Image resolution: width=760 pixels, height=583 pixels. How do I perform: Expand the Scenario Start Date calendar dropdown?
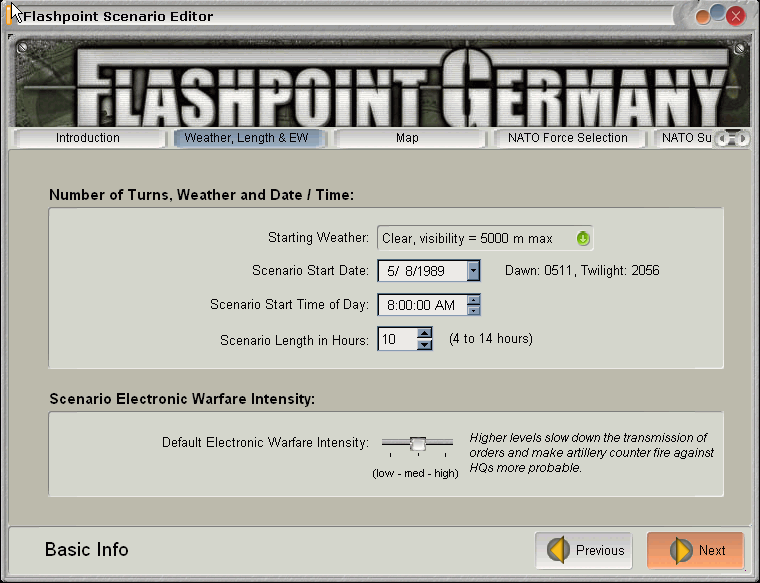(474, 271)
